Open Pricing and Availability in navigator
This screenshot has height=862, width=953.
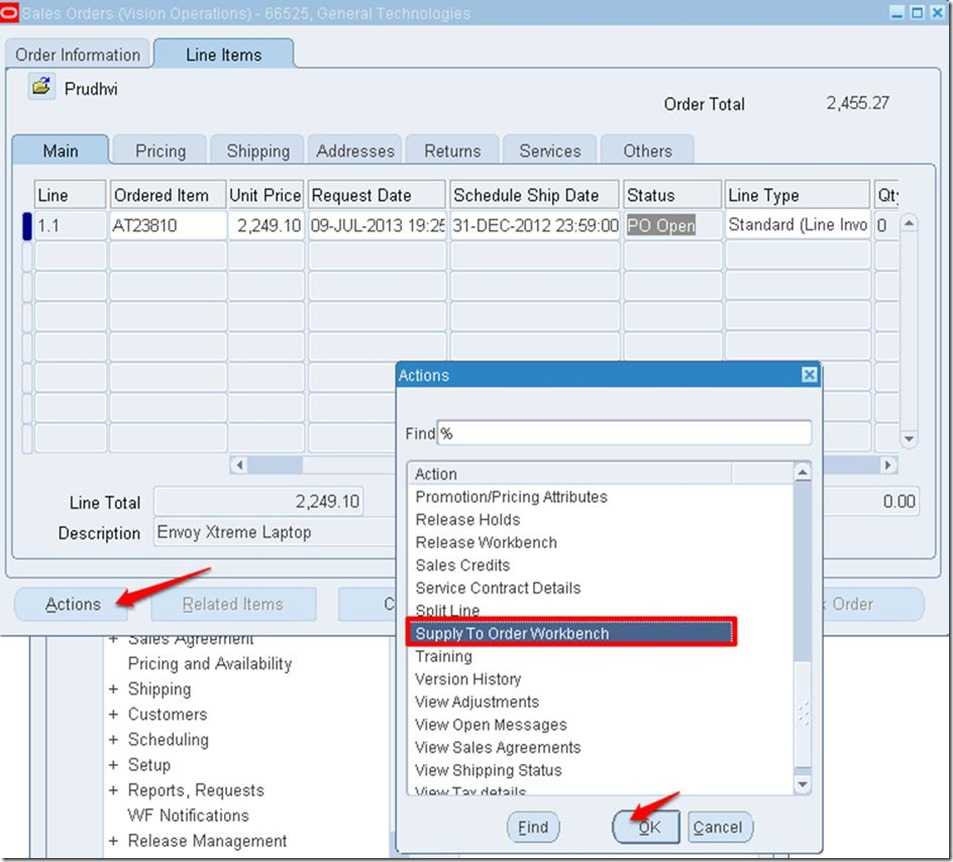point(210,663)
